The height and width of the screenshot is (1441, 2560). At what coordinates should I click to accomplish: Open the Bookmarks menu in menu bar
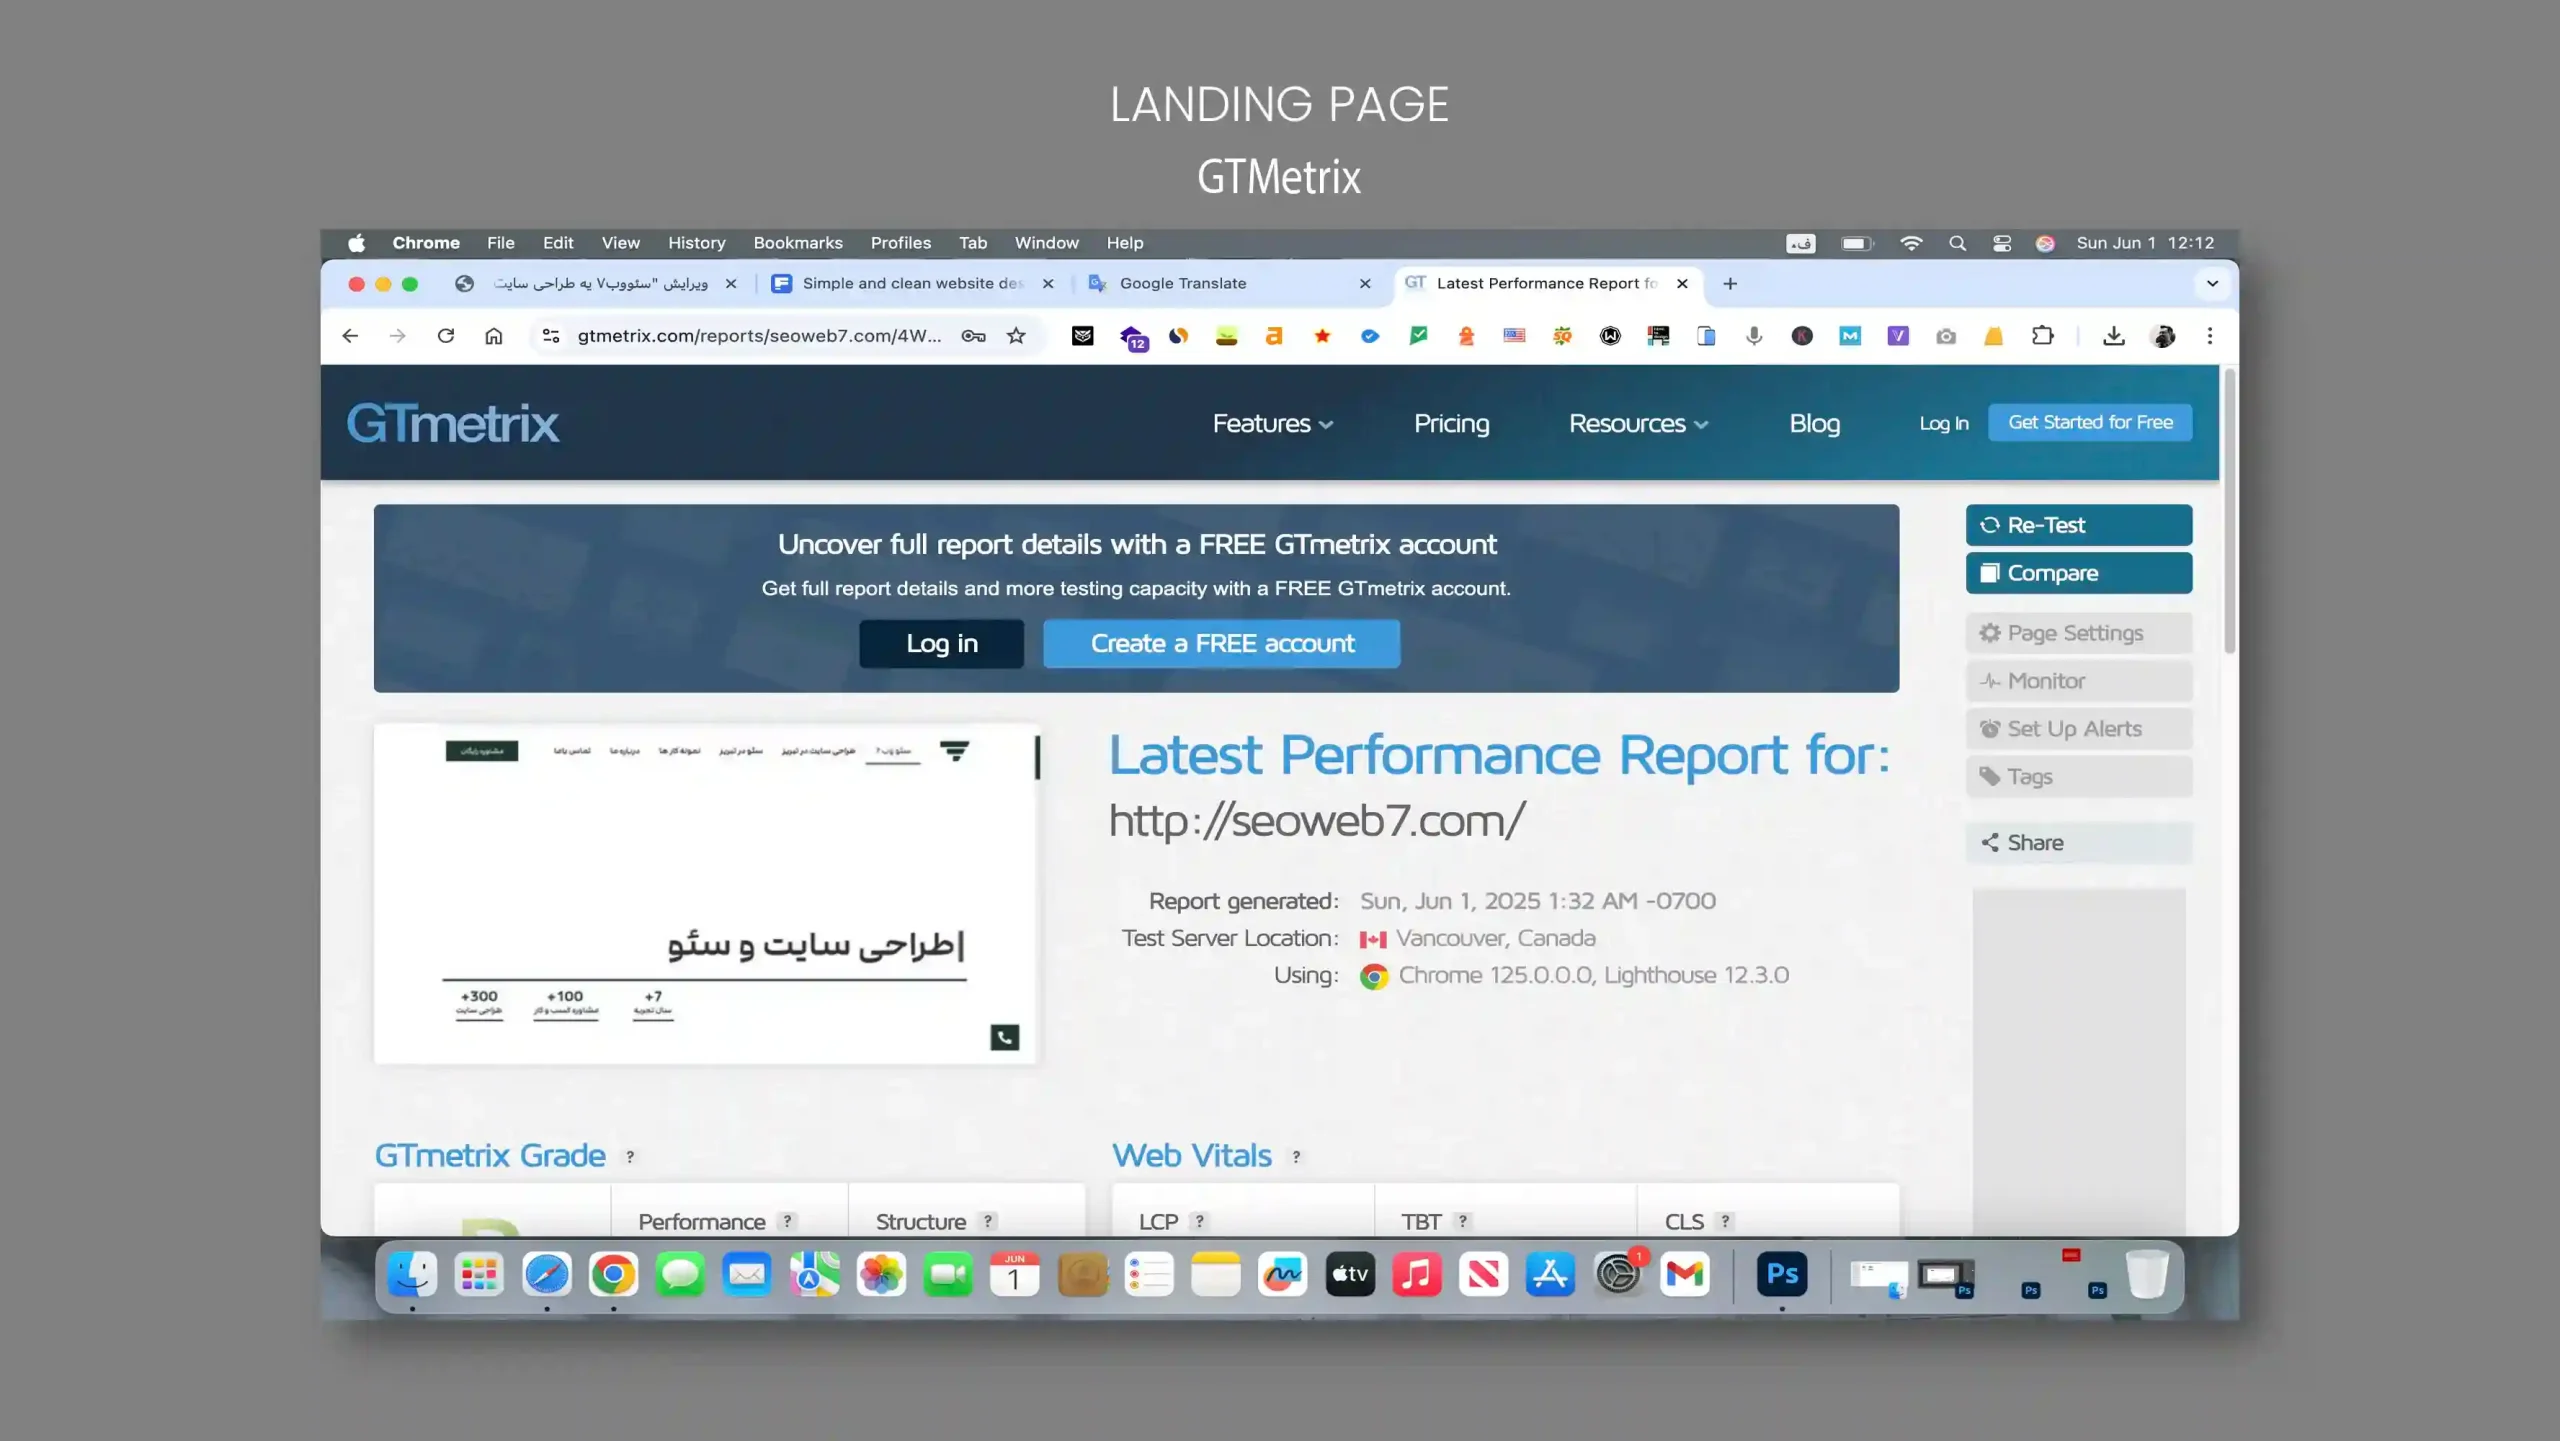tap(798, 243)
